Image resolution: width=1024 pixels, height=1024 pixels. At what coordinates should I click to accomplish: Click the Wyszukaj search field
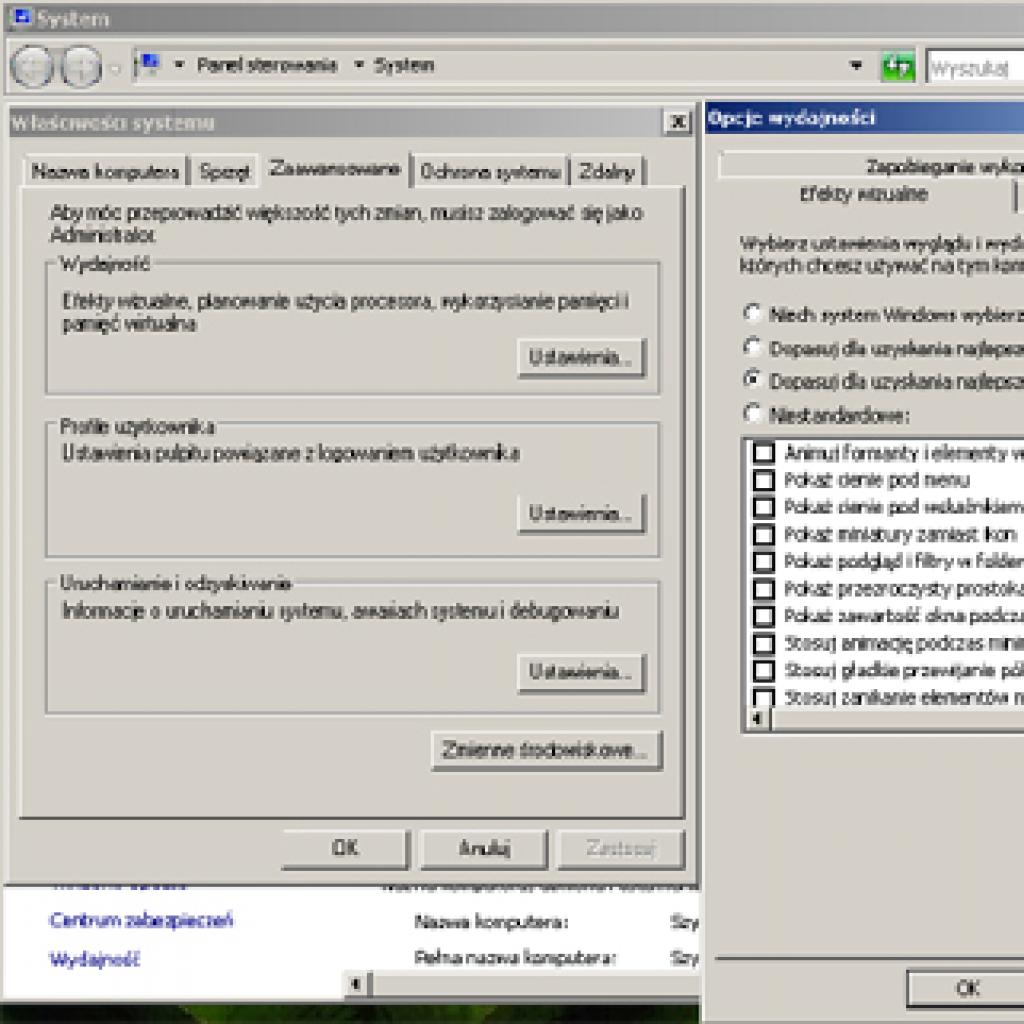pyautogui.click(x=976, y=67)
